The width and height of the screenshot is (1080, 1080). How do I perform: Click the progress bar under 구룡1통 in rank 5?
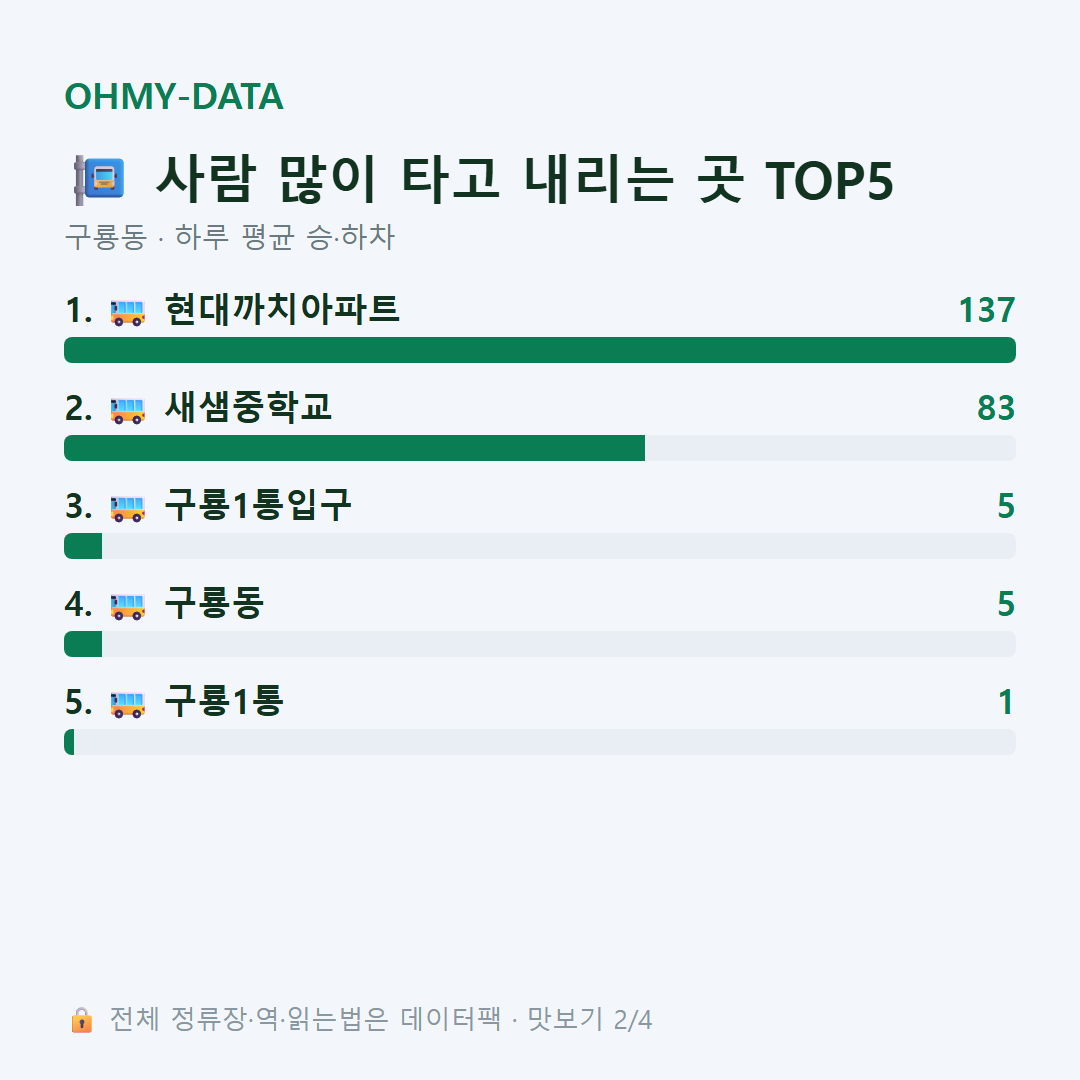click(x=540, y=742)
